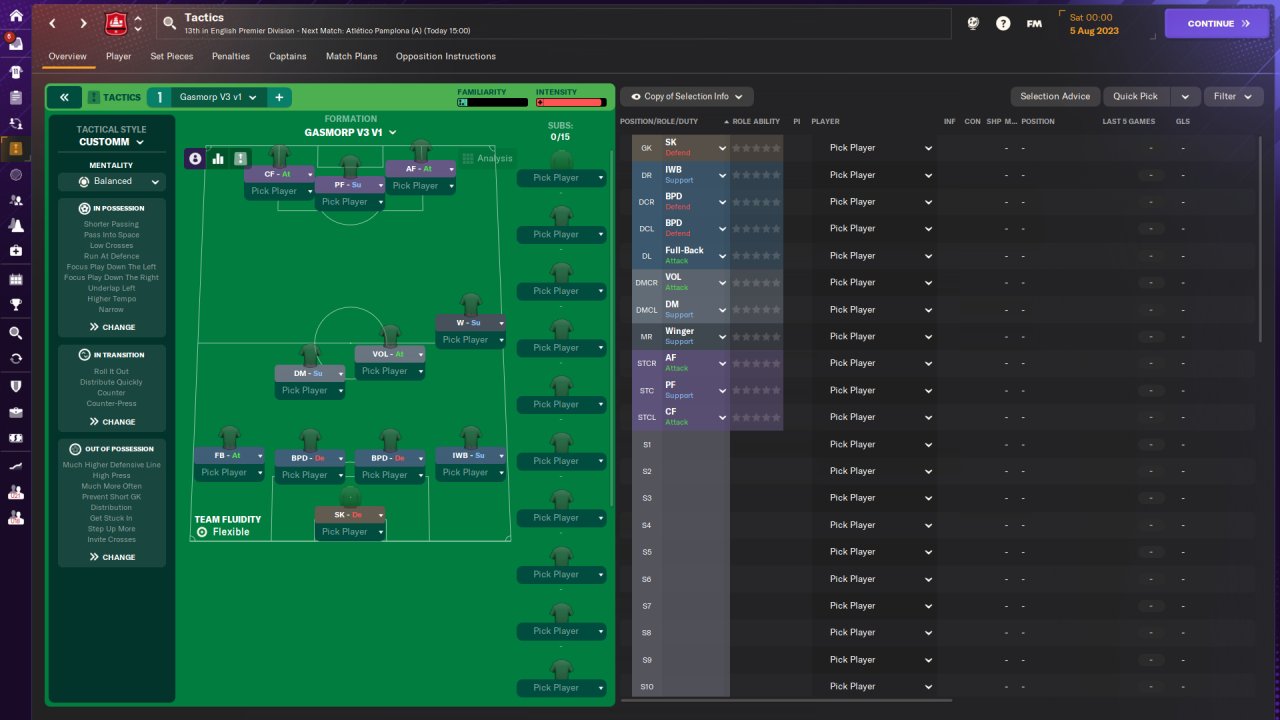Open the help question mark icon
Viewport: 1280px width, 720px height.
tap(1003, 23)
